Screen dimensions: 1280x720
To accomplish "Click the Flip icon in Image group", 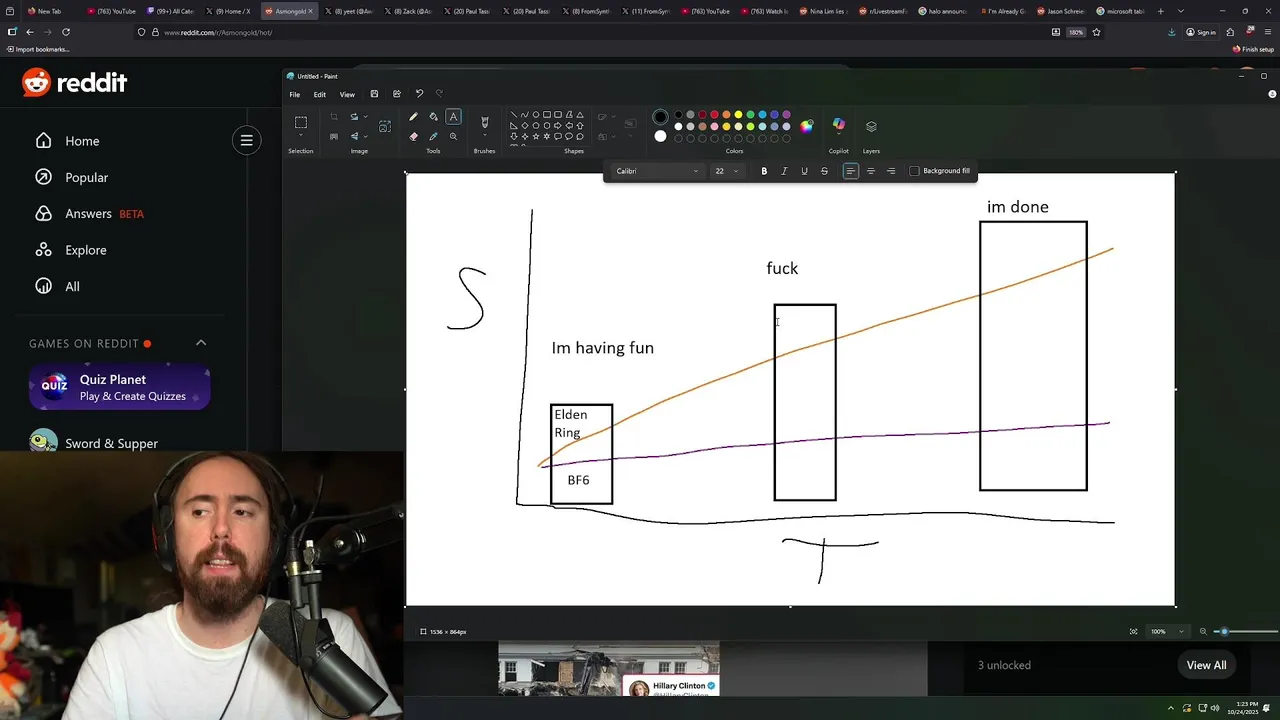I will tap(354, 136).
